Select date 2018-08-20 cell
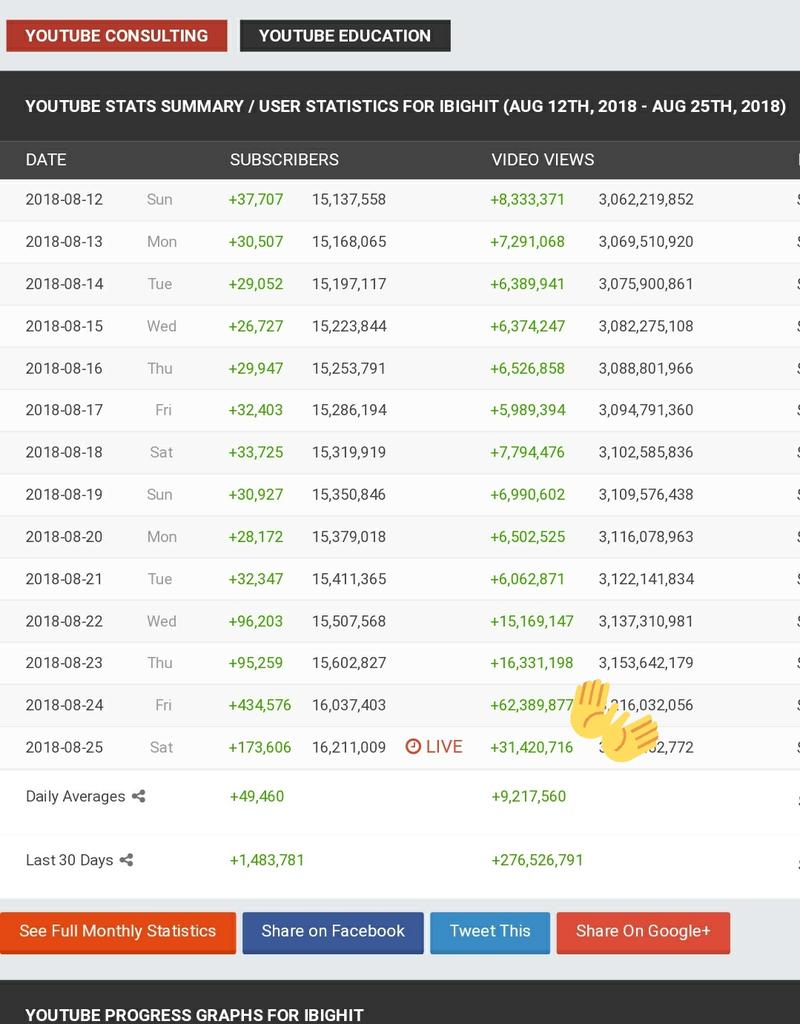This screenshot has width=800, height=1024. [x=64, y=537]
